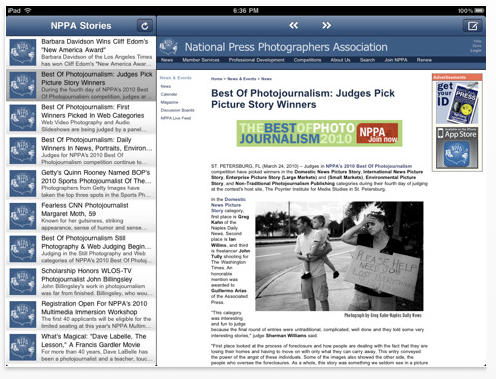Viewport: 496px width, 379px height.
Task: Refresh the NPPA Stories list
Action: [x=144, y=26]
